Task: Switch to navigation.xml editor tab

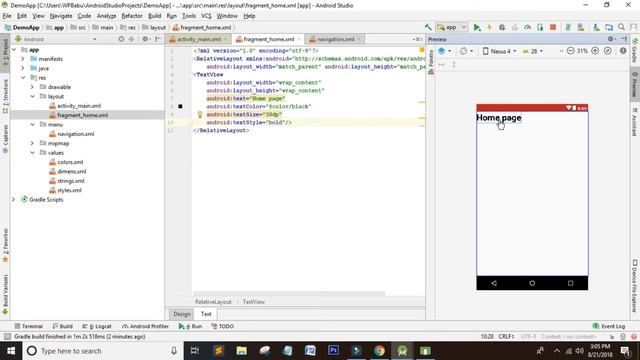Action: (x=336, y=39)
